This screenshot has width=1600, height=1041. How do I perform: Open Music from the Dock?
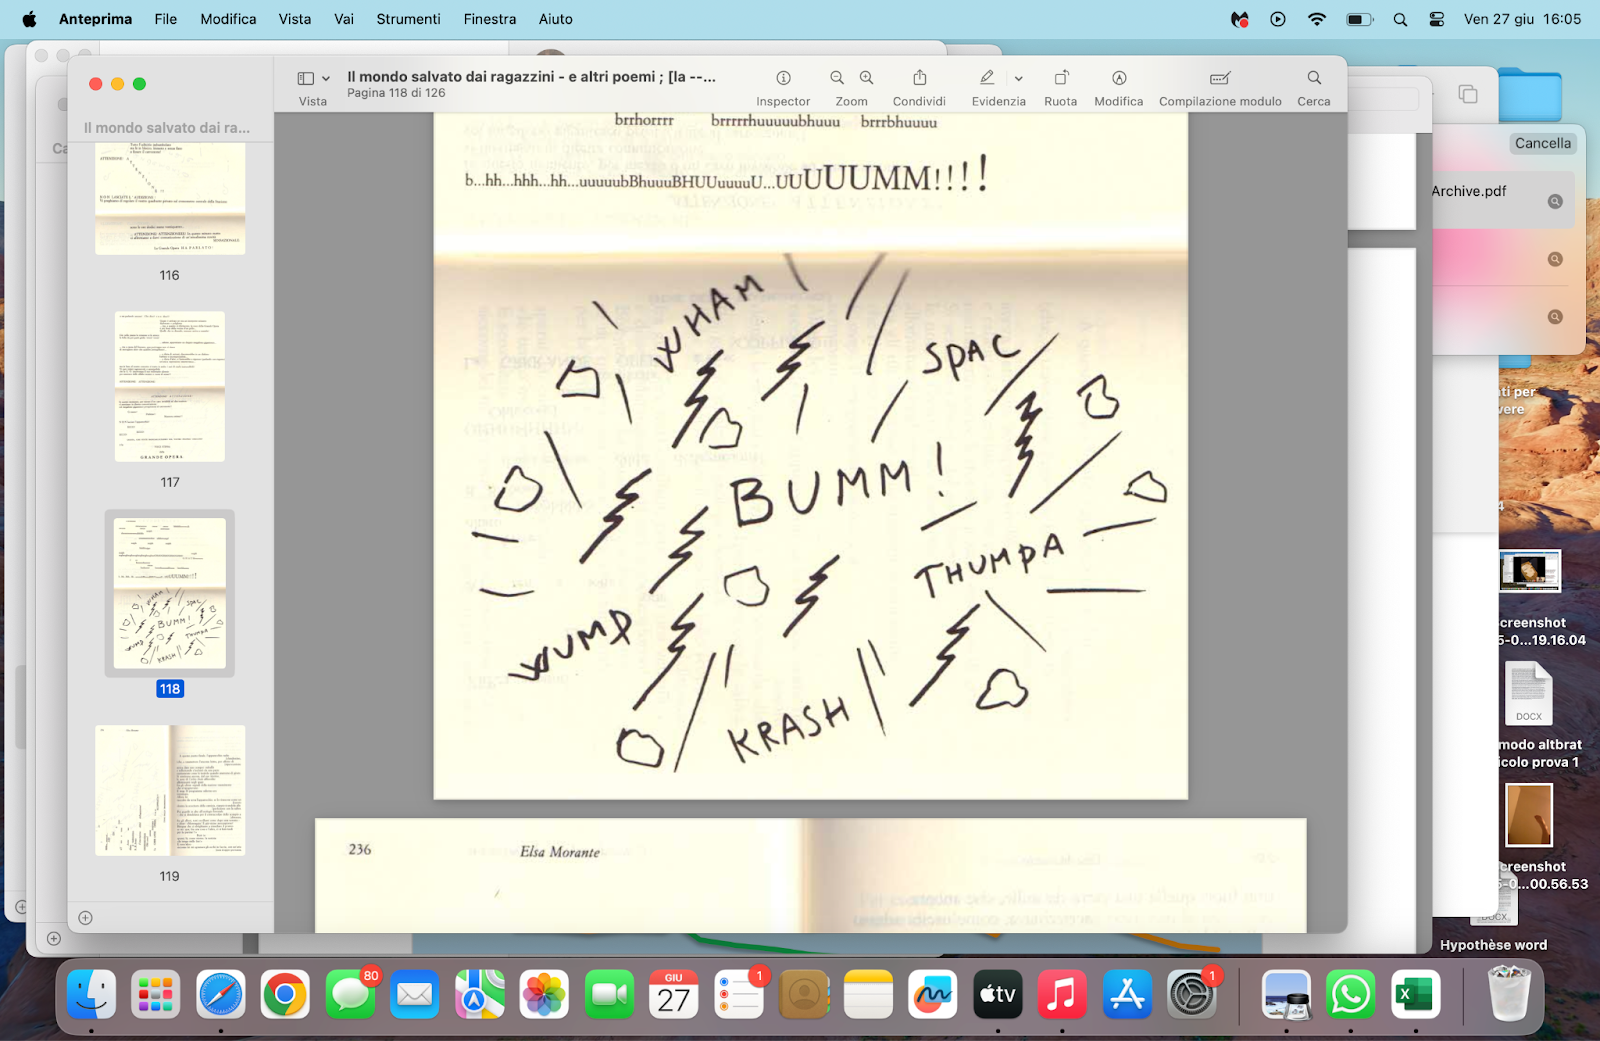click(1062, 995)
